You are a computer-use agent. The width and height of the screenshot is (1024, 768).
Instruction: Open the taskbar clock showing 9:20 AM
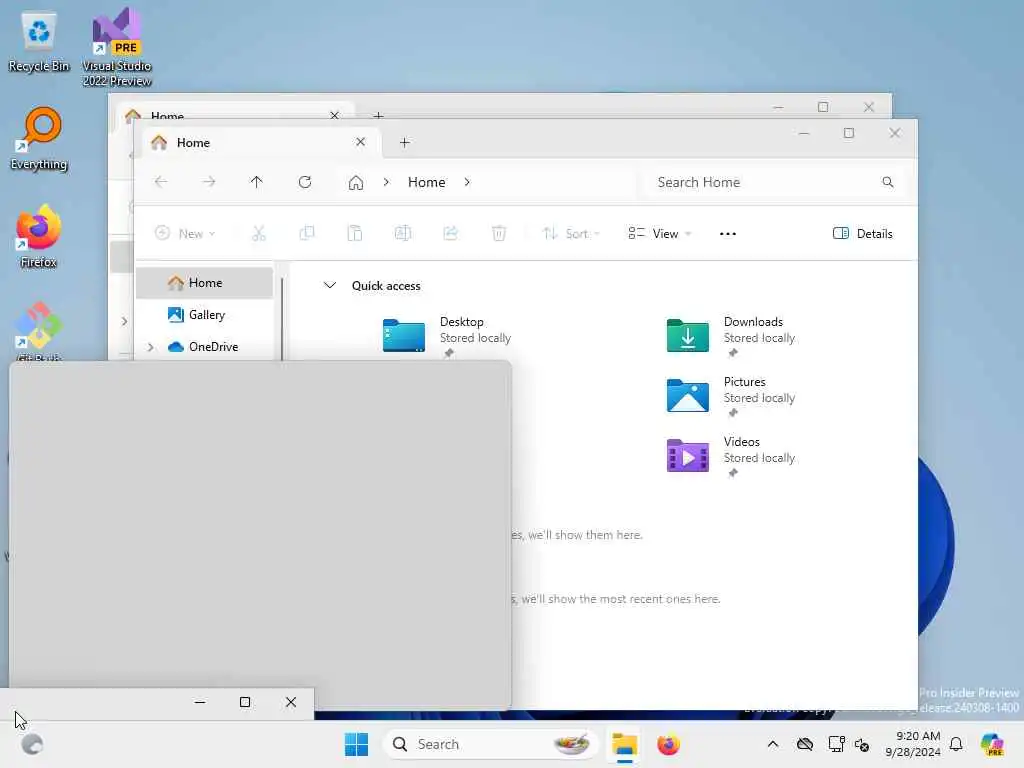pyautogui.click(x=912, y=744)
